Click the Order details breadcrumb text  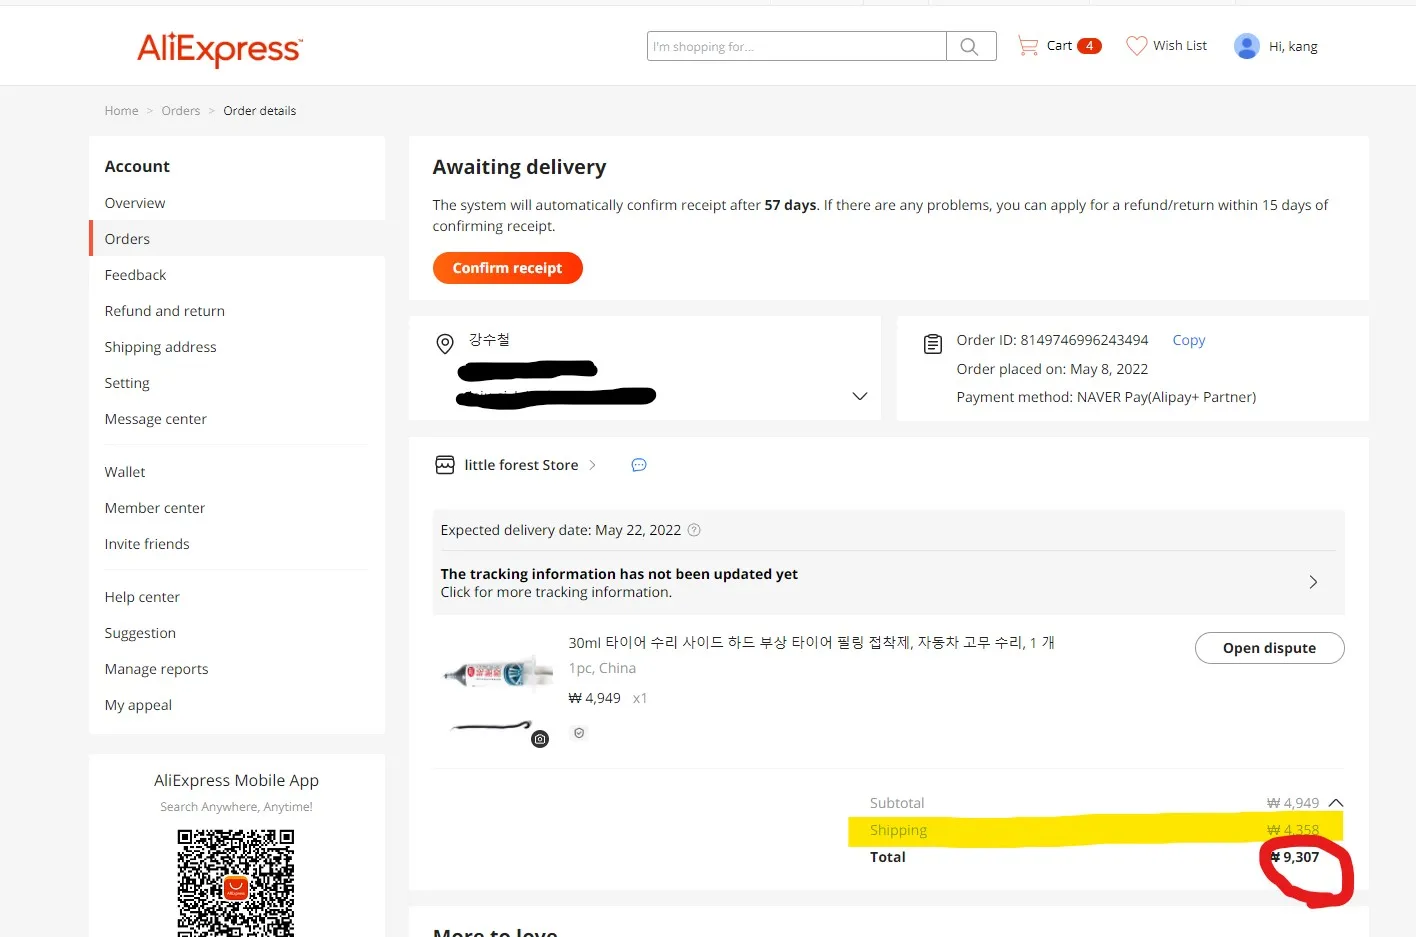click(x=260, y=111)
